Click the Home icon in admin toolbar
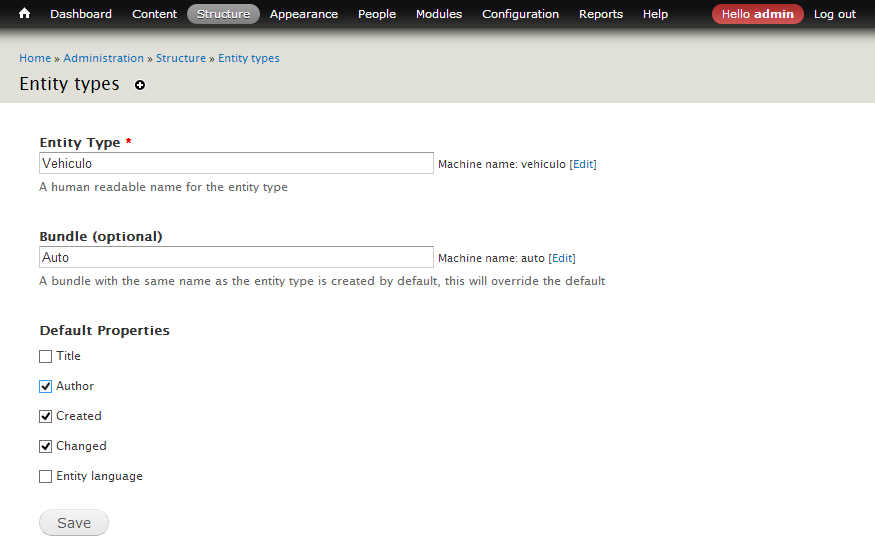 click(25, 14)
